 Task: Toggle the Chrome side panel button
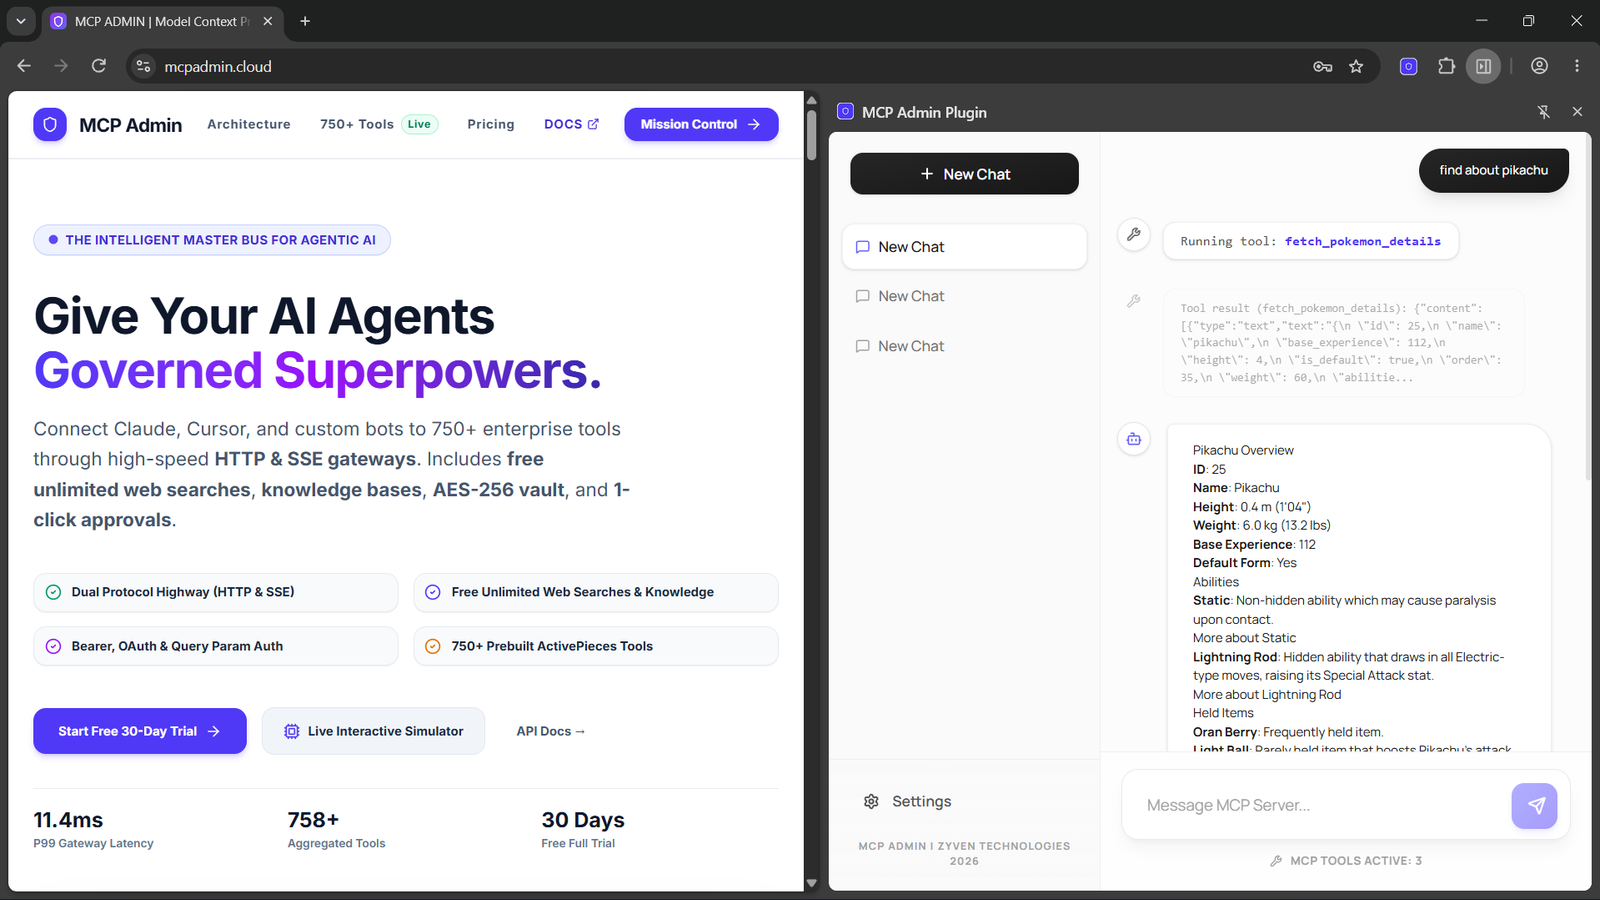point(1484,66)
